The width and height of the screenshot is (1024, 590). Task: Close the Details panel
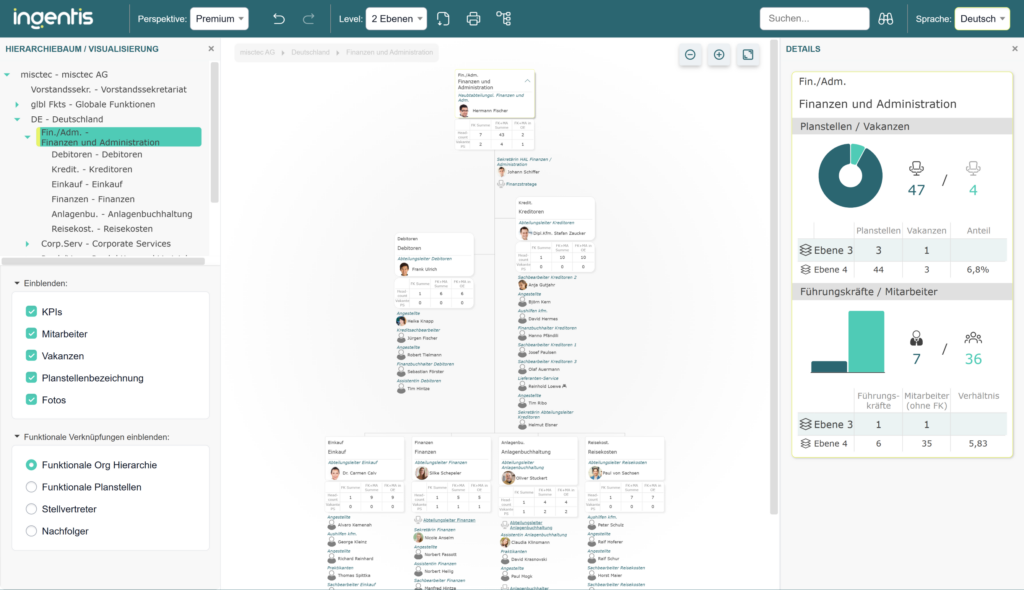pos(1015,49)
